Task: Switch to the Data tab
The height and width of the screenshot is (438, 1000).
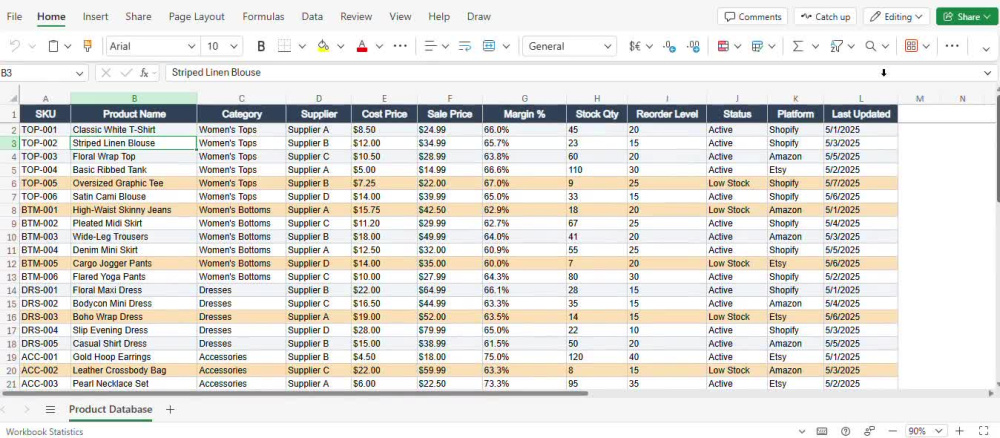Action: pyautogui.click(x=312, y=17)
